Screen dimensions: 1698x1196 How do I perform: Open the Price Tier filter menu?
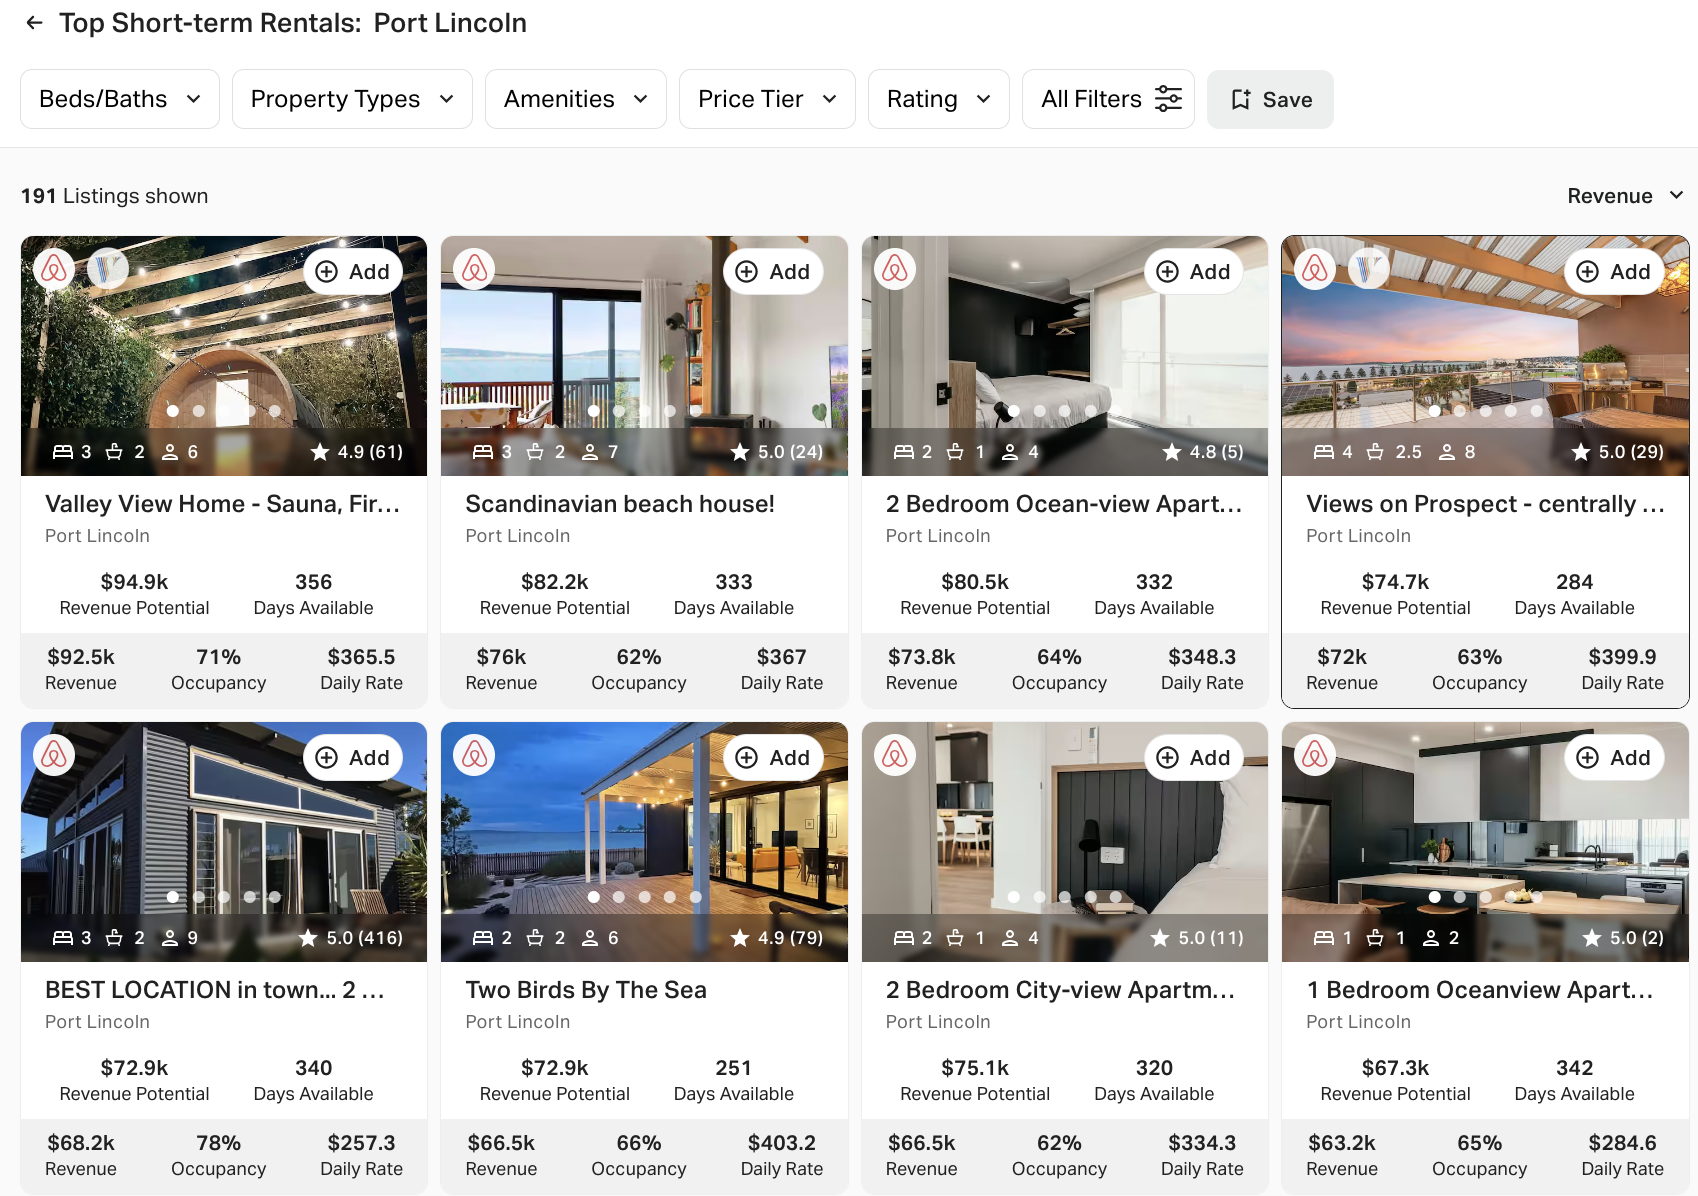[766, 98]
